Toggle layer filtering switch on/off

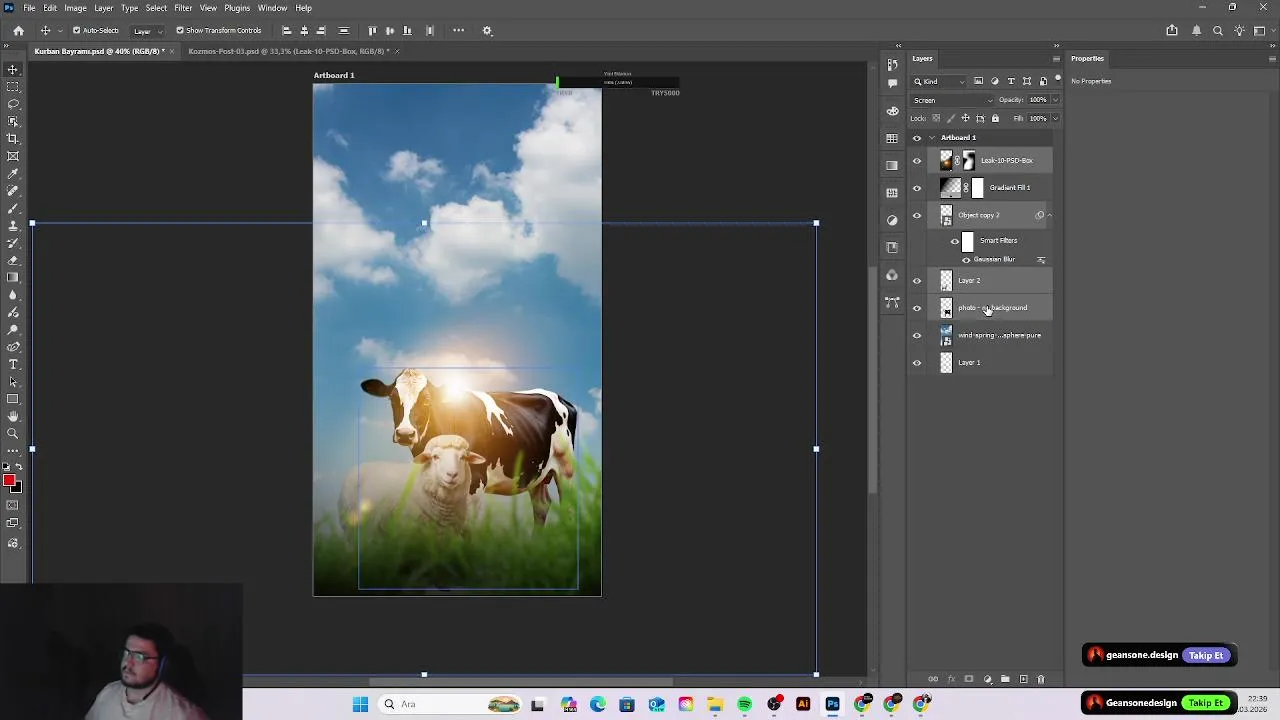coord(1058,79)
